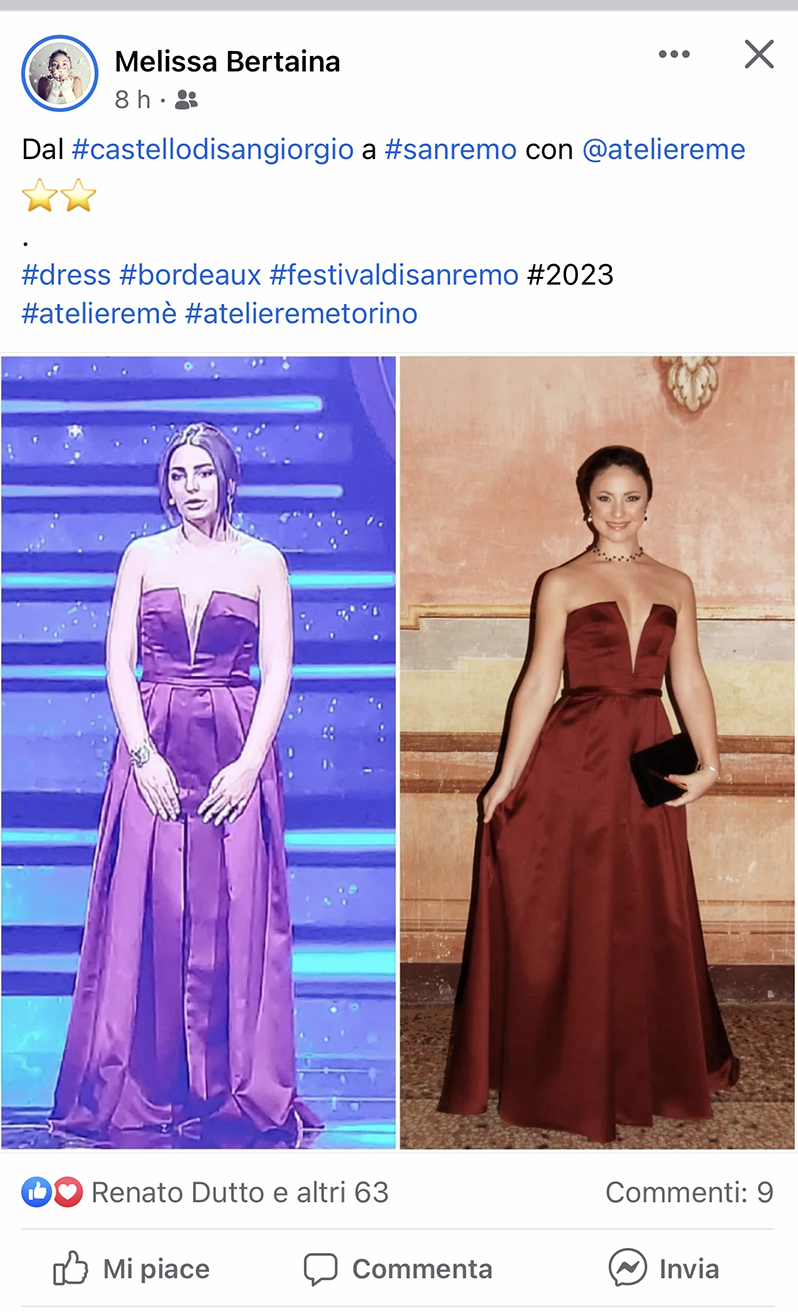Screen dimensions: 798x1312
Task: Show who reacted: Renato Dutto e altri 63
Action: pos(240,1192)
